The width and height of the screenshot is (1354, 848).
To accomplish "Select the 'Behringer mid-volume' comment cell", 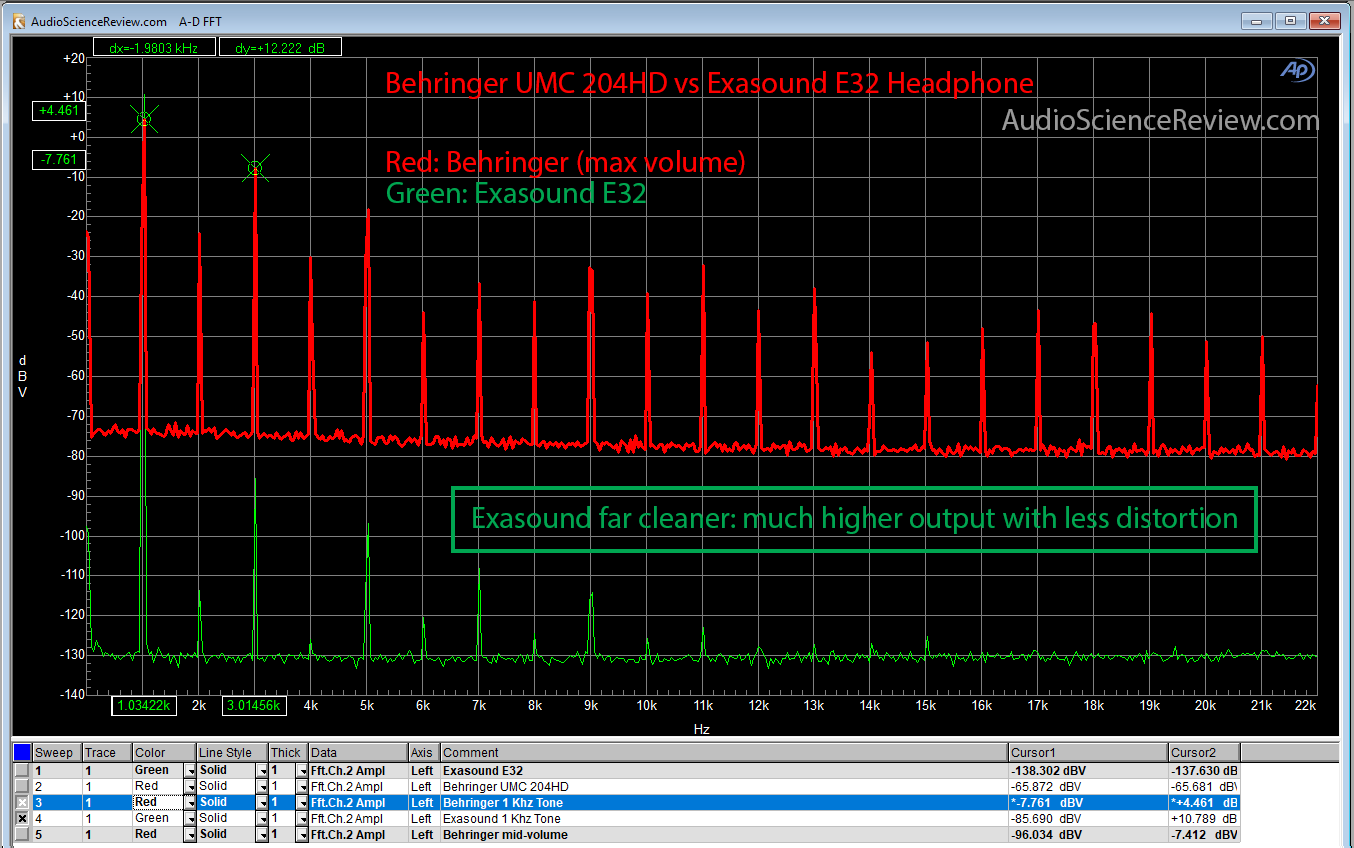I will click(x=724, y=835).
